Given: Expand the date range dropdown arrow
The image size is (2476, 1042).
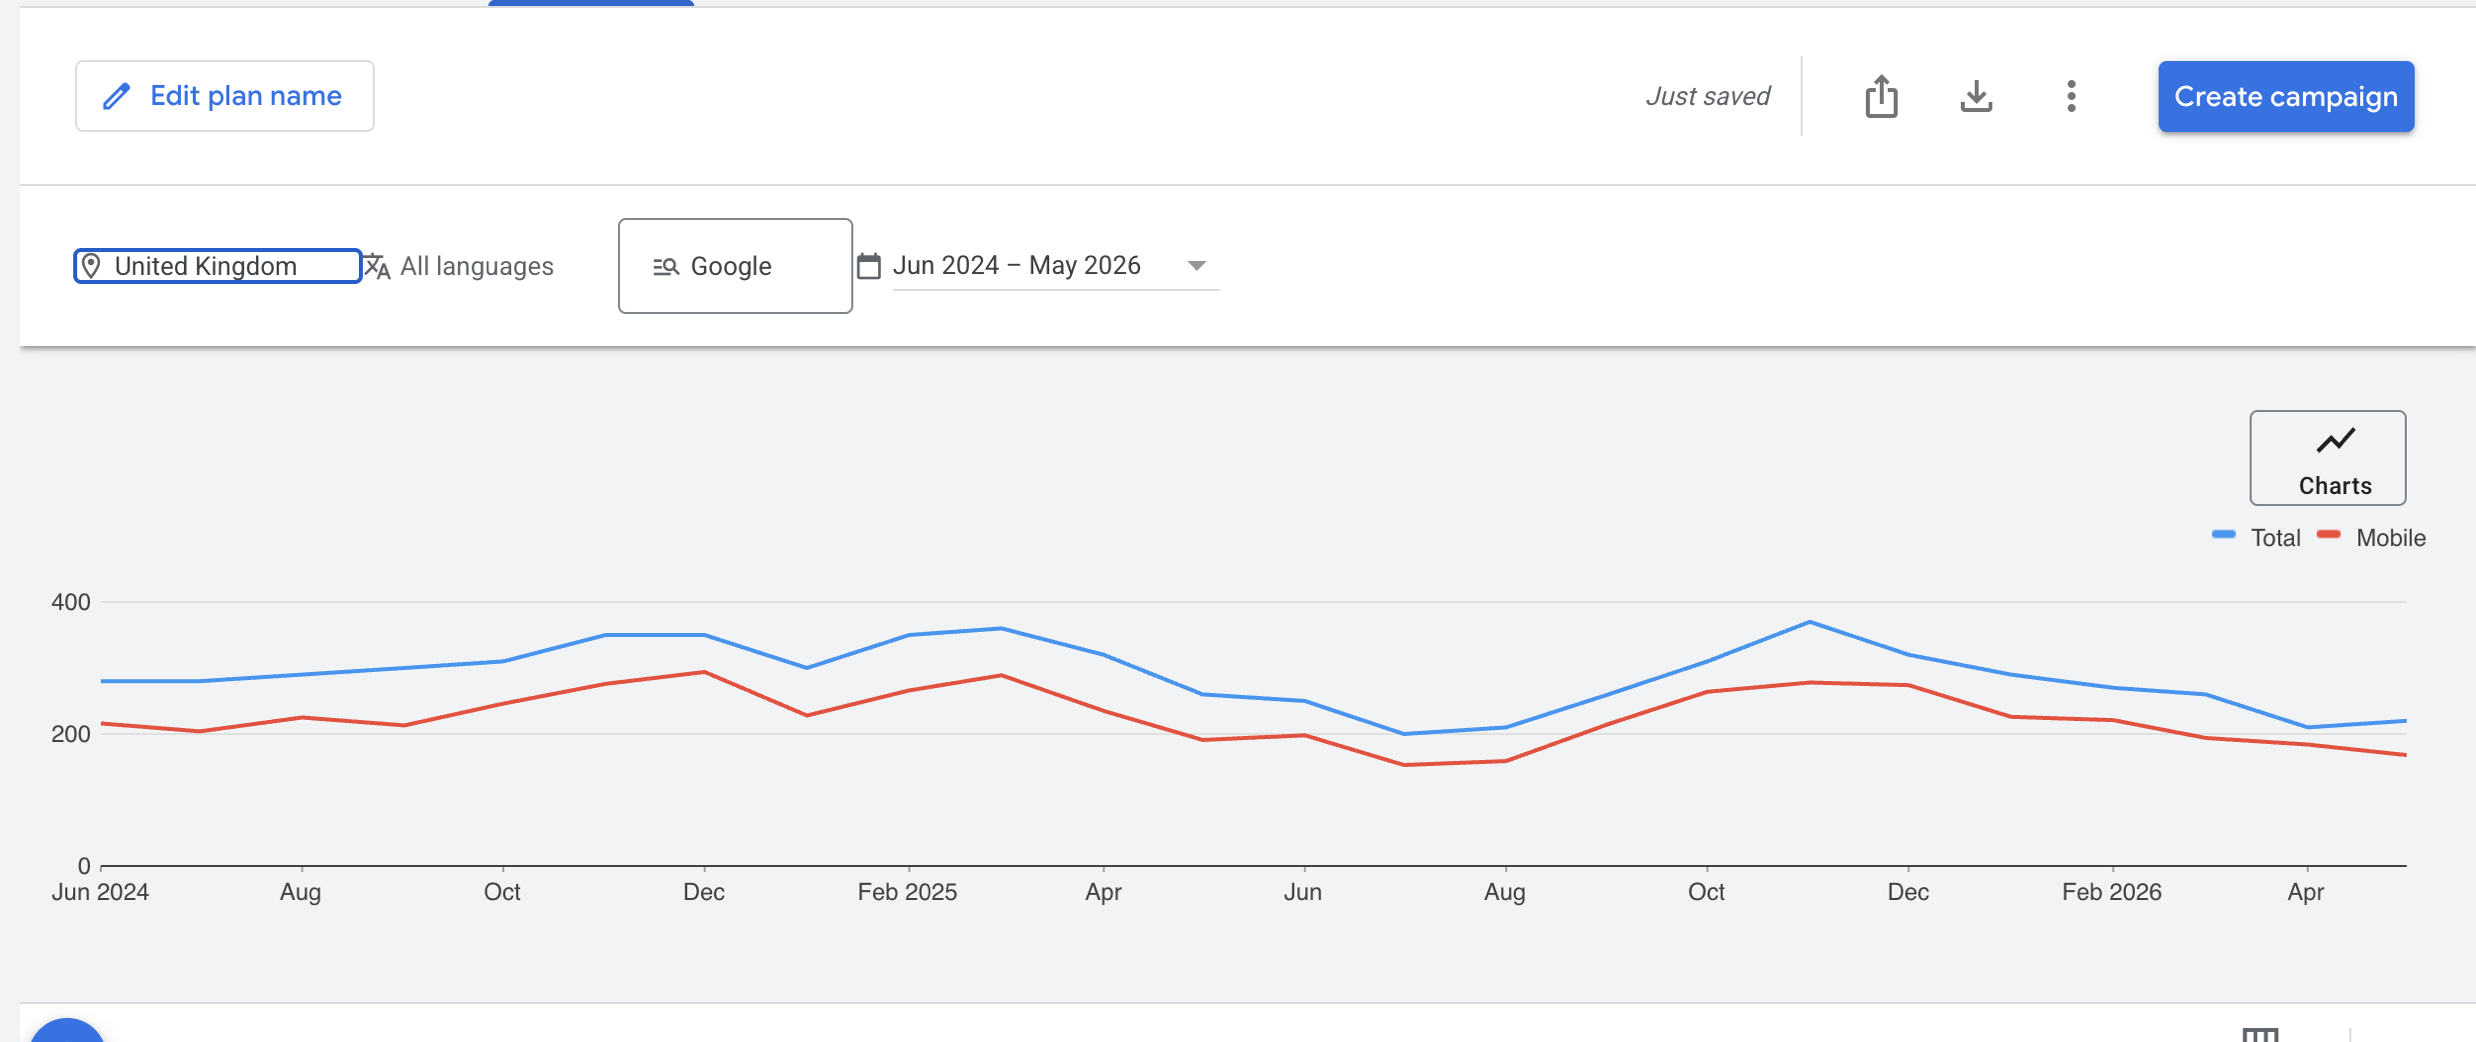Looking at the screenshot, I should tap(1196, 266).
